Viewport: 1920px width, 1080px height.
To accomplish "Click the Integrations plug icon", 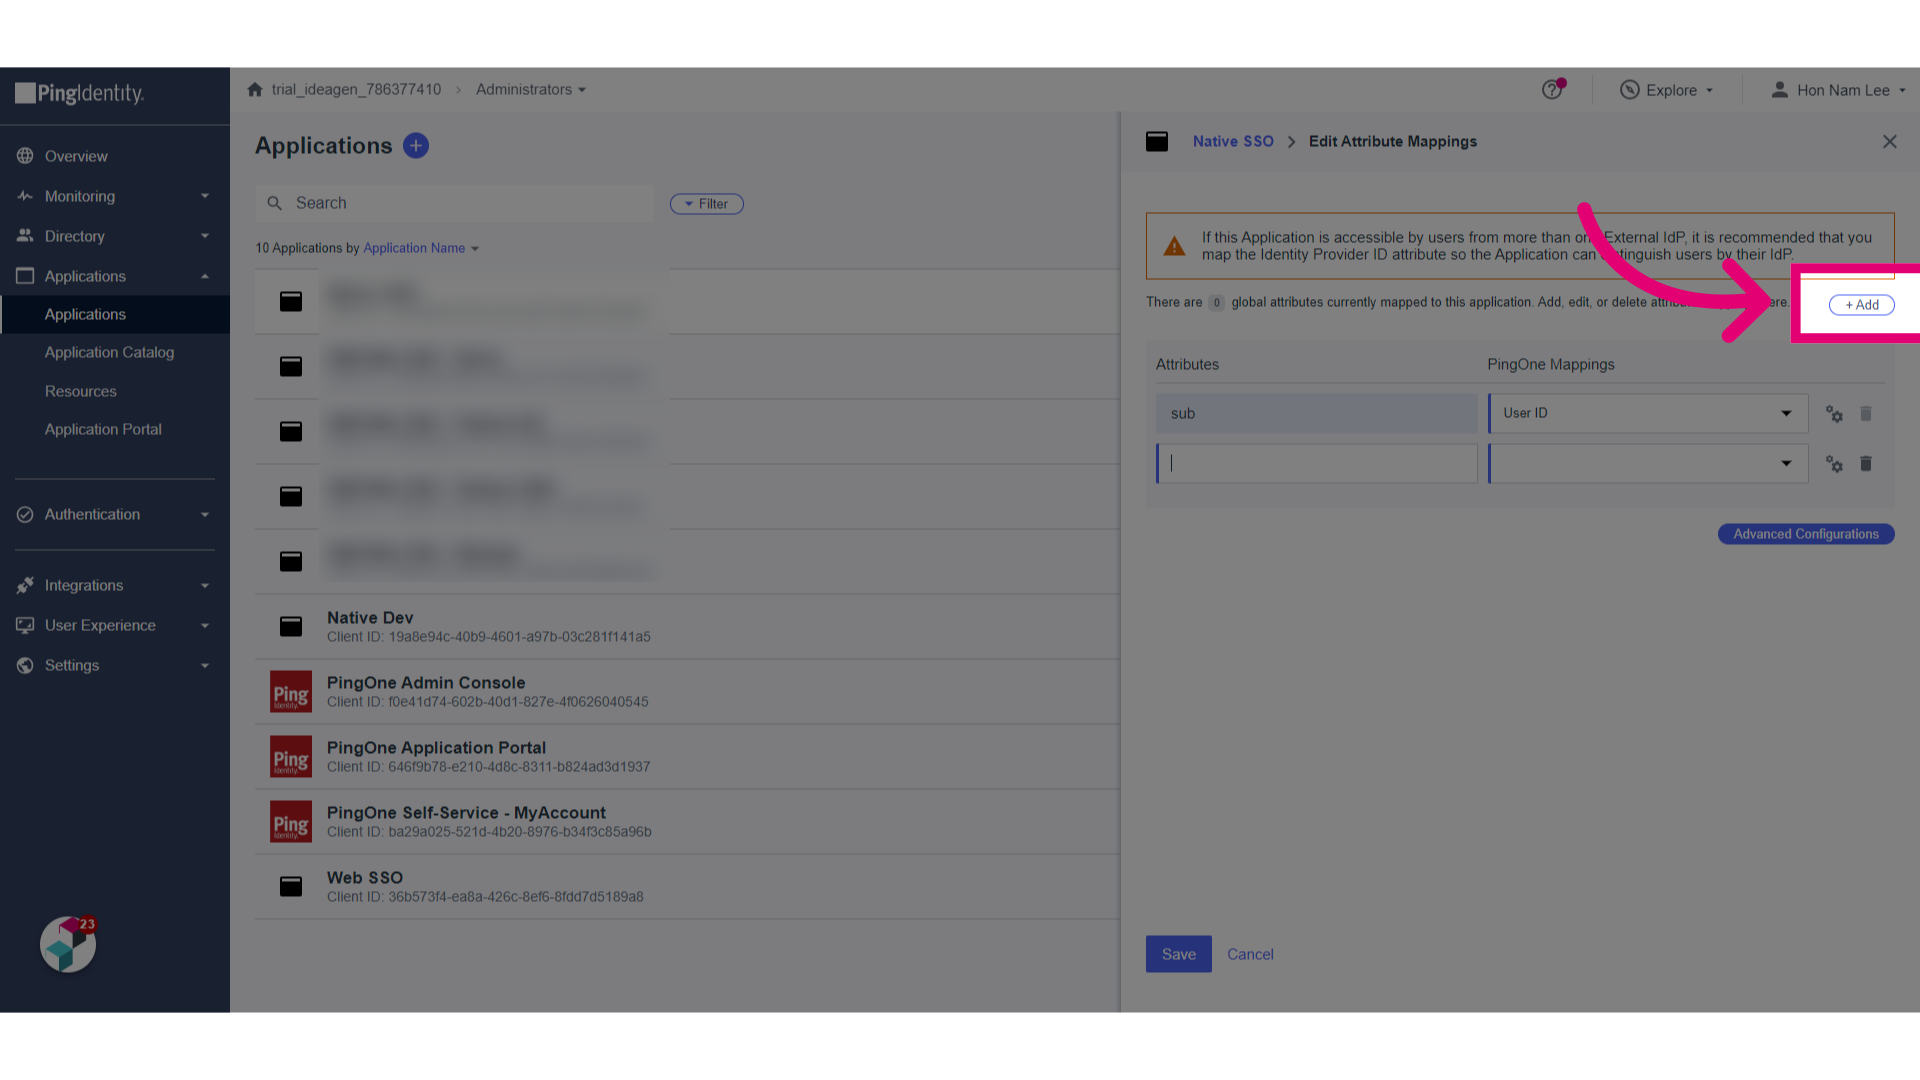I will pyautogui.click(x=25, y=585).
